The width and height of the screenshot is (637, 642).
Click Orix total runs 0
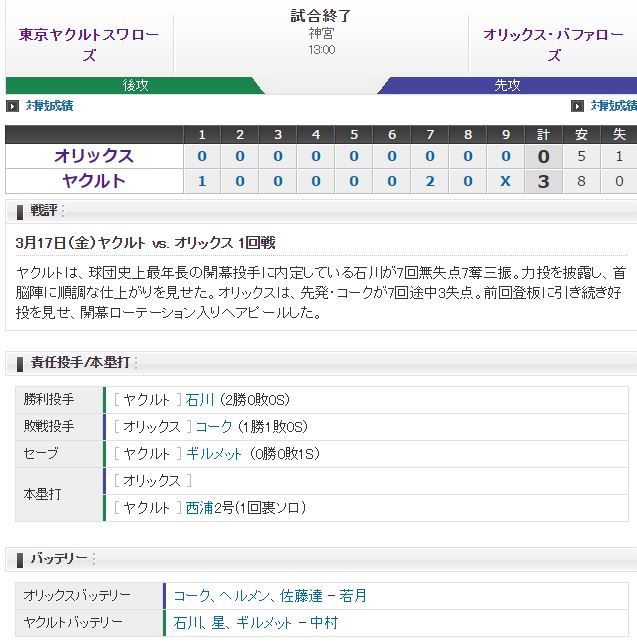[x=543, y=156]
